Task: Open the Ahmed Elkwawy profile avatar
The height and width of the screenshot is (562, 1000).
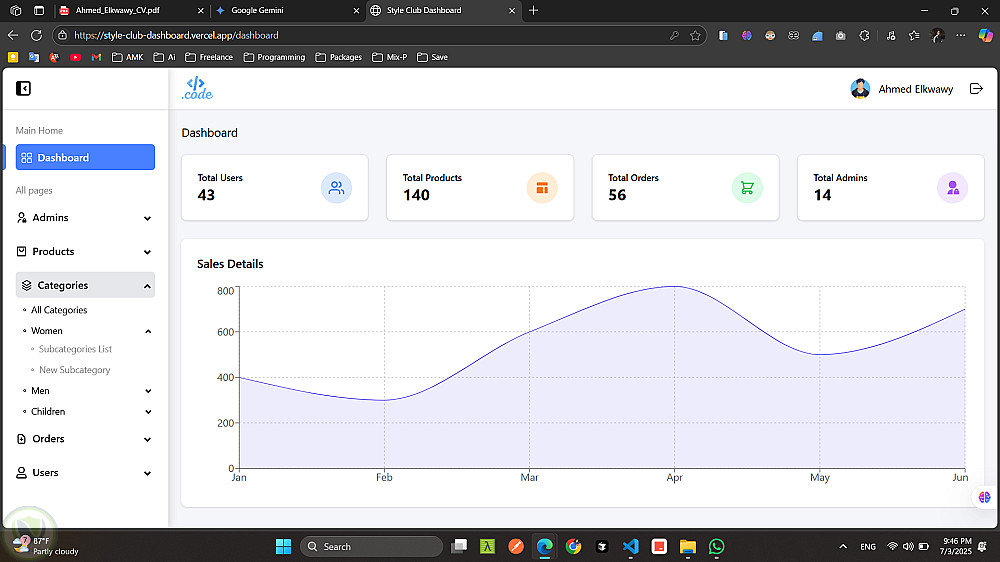Action: click(860, 89)
